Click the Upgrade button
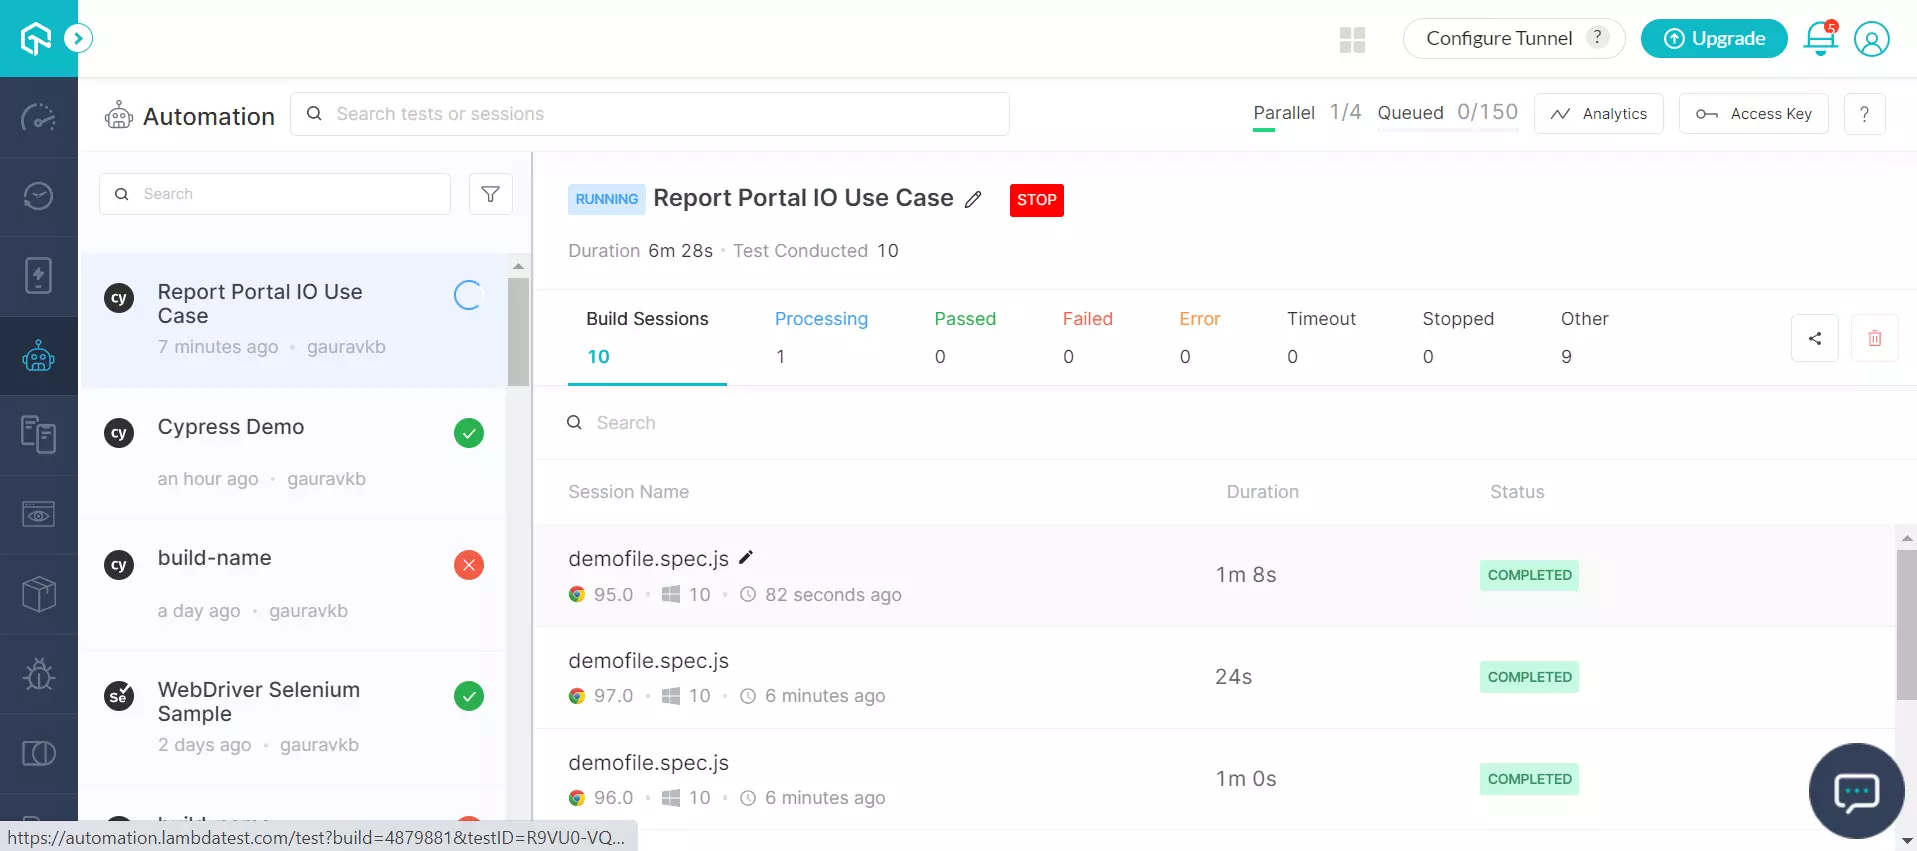The height and width of the screenshot is (851, 1917). (x=1713, y=39)
